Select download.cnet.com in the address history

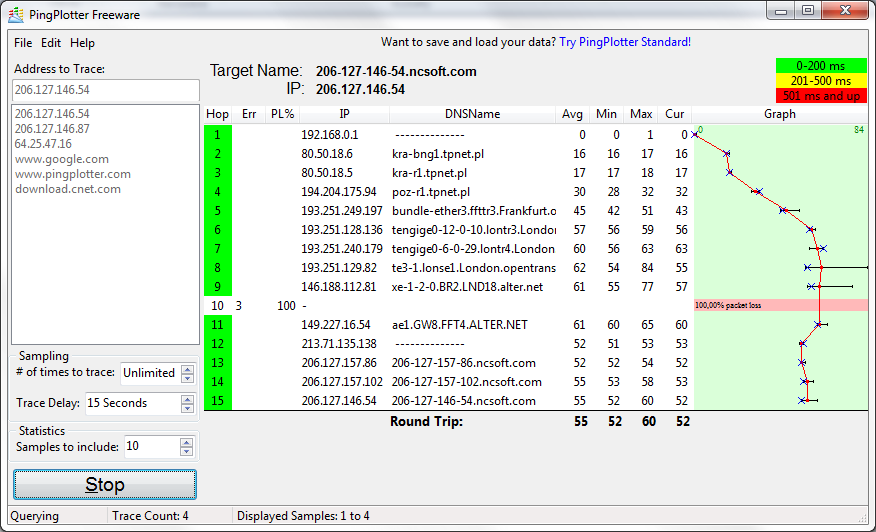[x=68, y=189]
